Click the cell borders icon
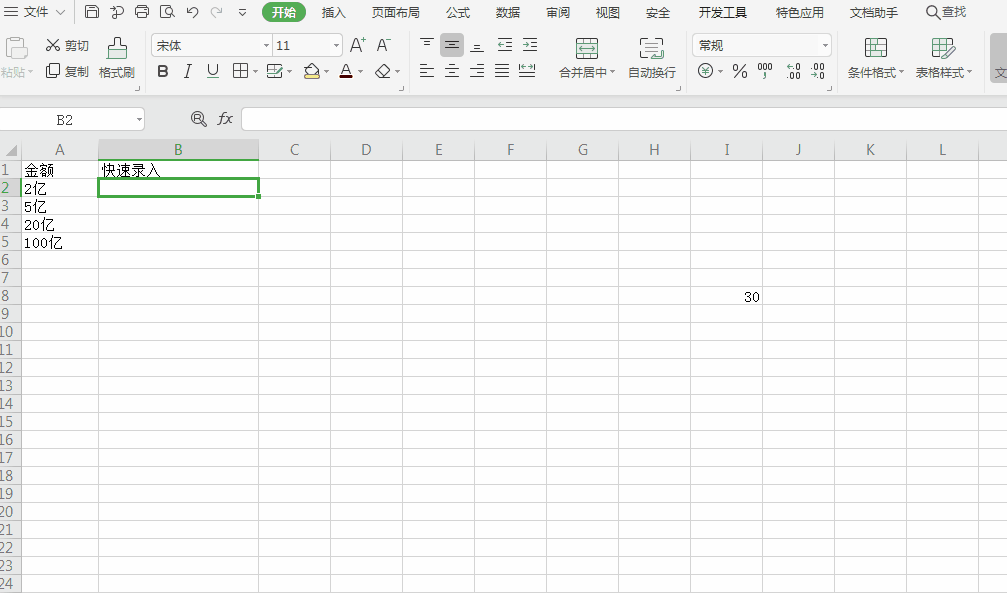 coord(240,71)
